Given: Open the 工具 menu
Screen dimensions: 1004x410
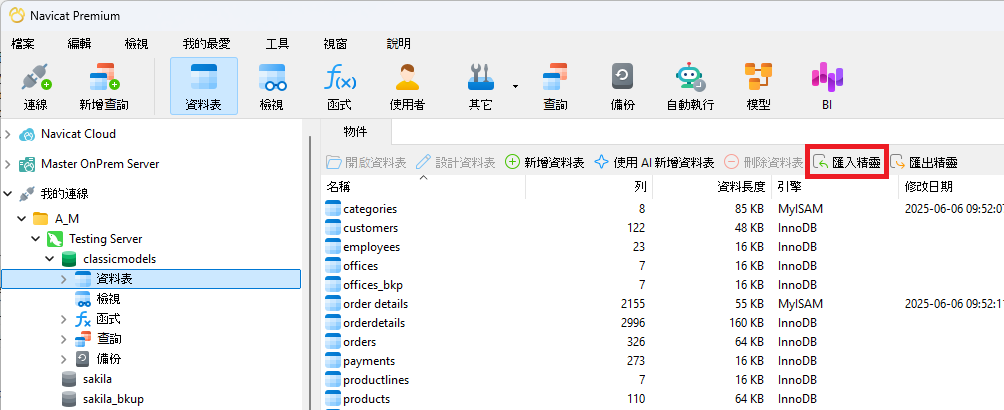Looking at the screenshot, I should pos(277,44).
